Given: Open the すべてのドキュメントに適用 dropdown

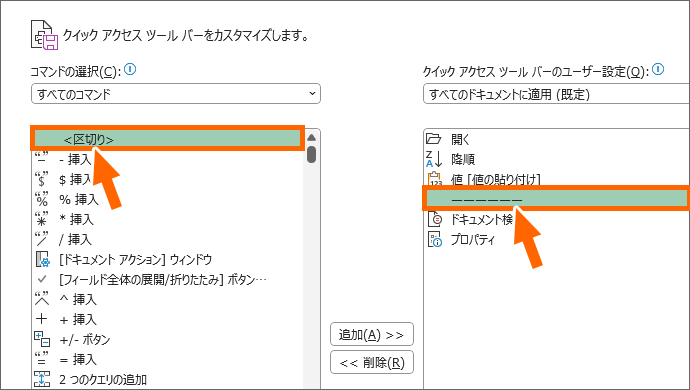Looking at the screenshot, I should (x=556, y=94).
